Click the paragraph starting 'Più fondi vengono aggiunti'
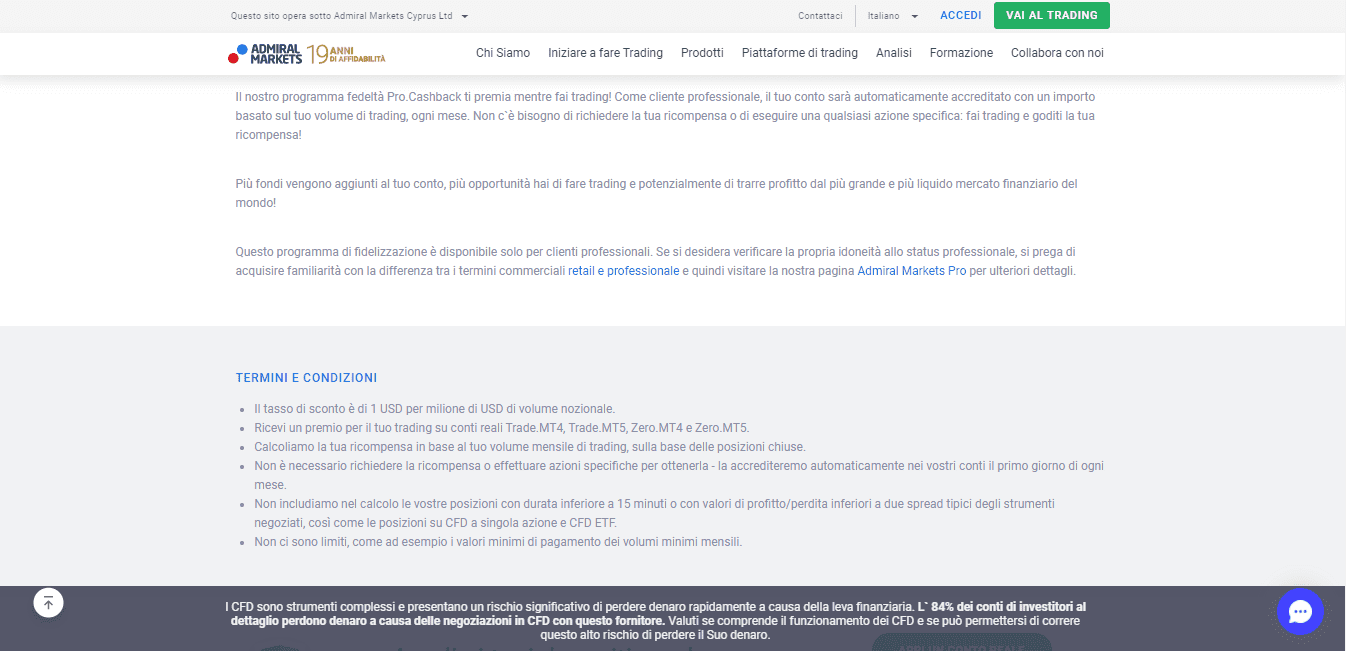The height and width of the screenshot is (651, 1346). pos(656,193)
